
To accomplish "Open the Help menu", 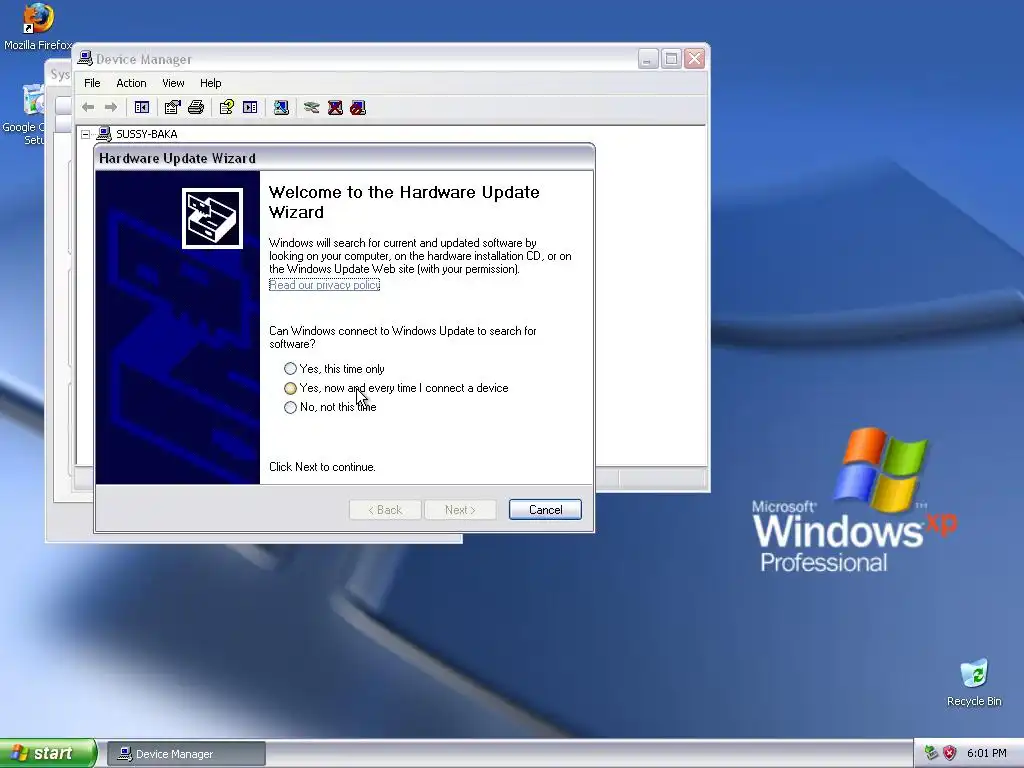I will coord(210,83).
